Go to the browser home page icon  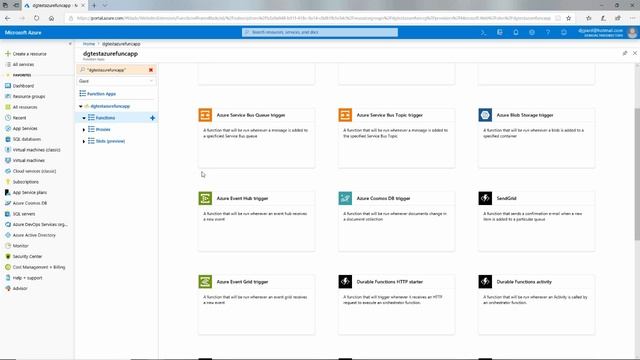[x=51, y=18]
